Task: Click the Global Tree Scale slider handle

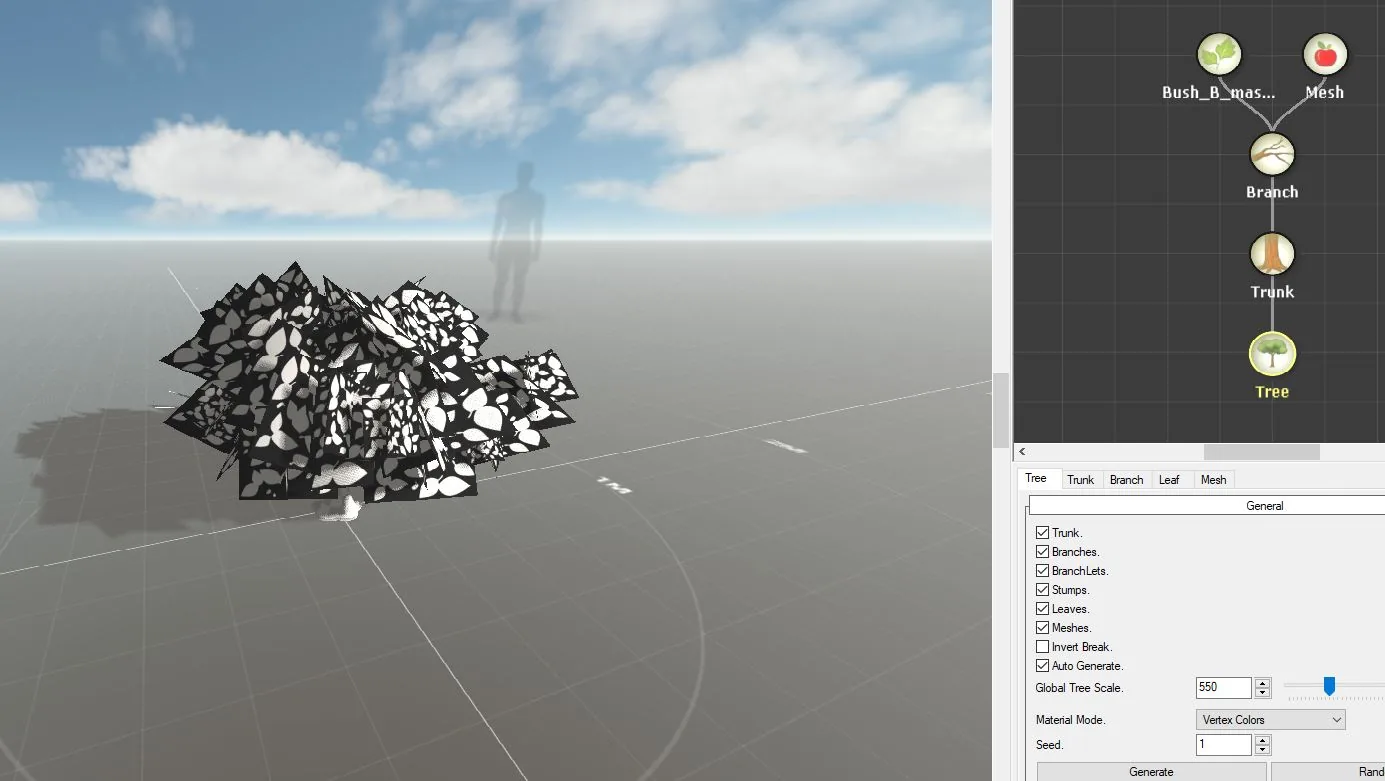Action: 1329,686
